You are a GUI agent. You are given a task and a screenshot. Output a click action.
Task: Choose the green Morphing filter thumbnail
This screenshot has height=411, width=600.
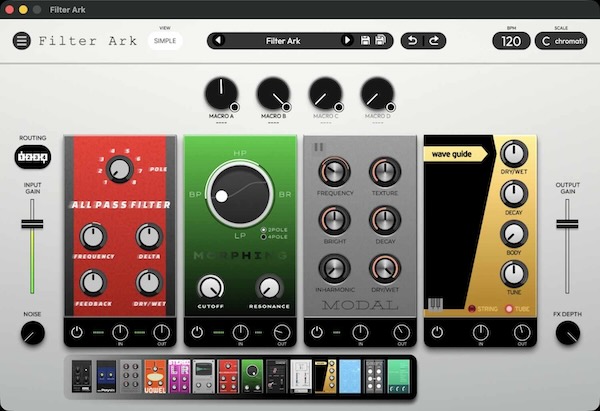[x=253, y=377]
